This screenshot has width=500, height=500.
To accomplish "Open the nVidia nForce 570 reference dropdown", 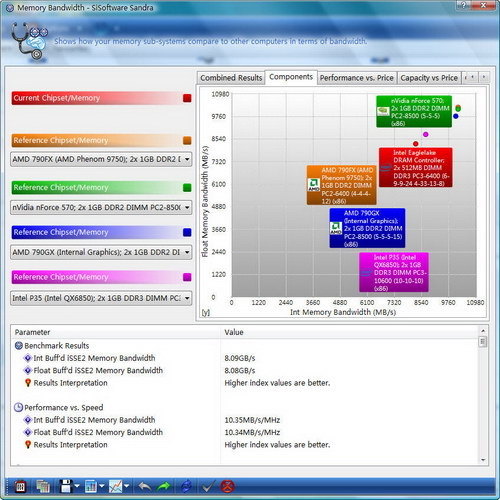I will [x=101, y=207].
